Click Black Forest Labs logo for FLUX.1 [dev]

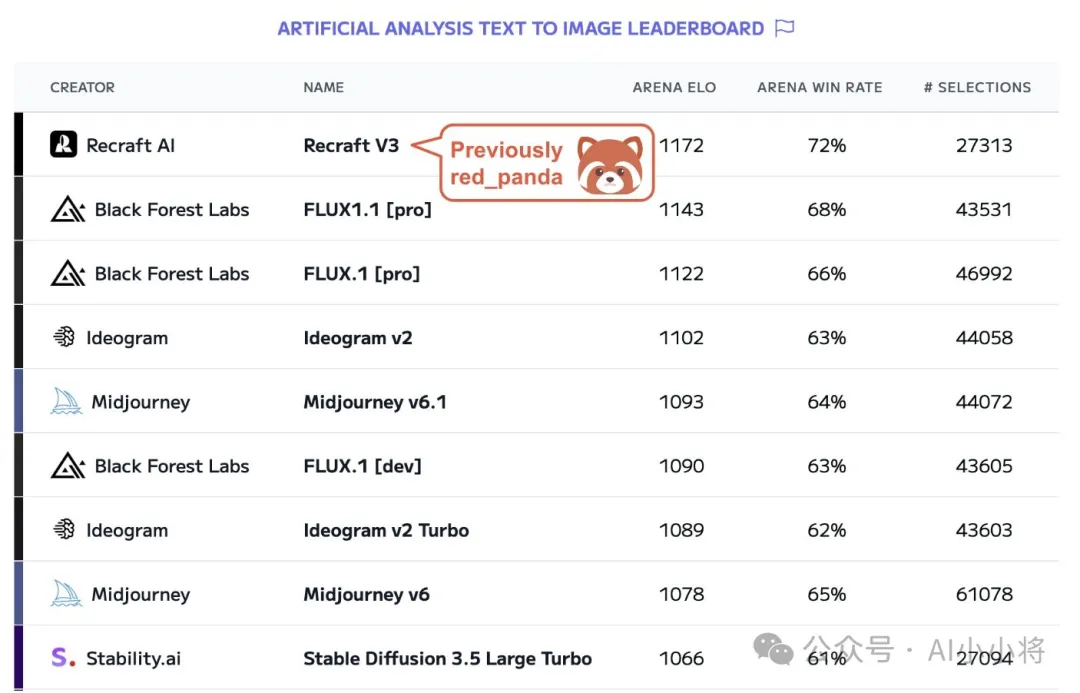68,466
